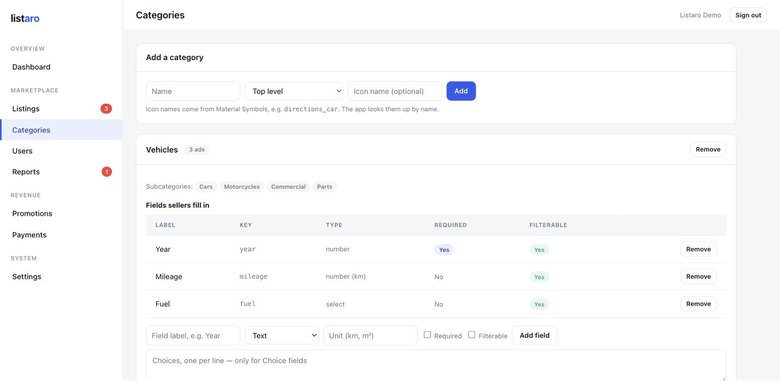Remove the Year field
This screenshot has height=381, width=780.
(x=698, y=249)
